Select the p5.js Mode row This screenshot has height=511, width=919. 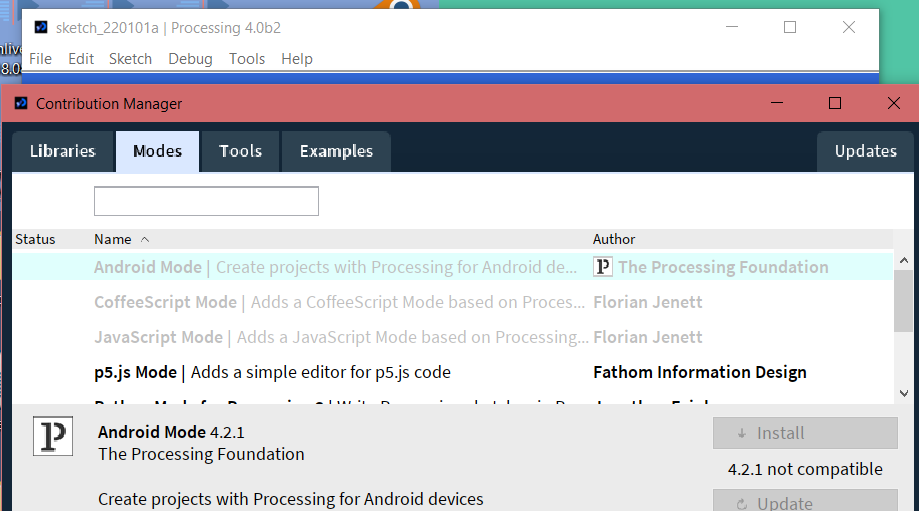(x=452, y=373)
